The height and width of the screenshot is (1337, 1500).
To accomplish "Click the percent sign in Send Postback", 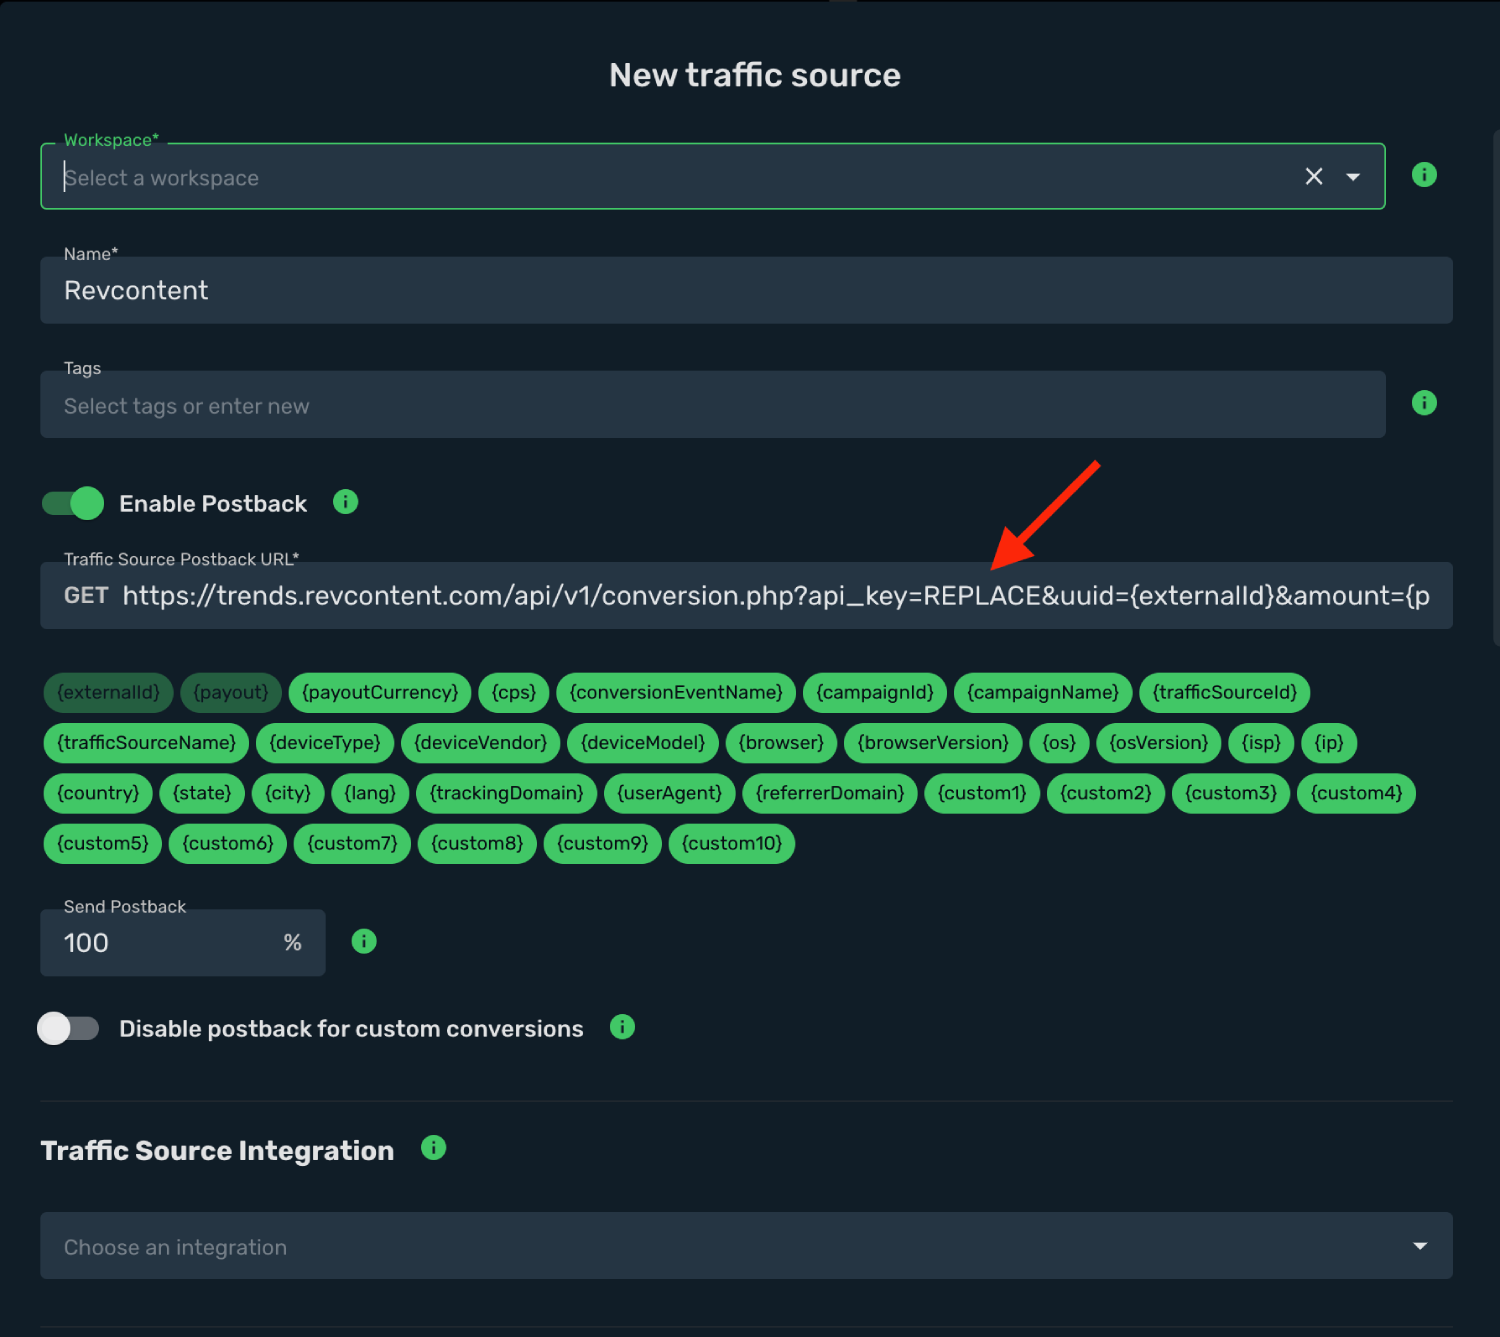I will [x=292, y=942].
